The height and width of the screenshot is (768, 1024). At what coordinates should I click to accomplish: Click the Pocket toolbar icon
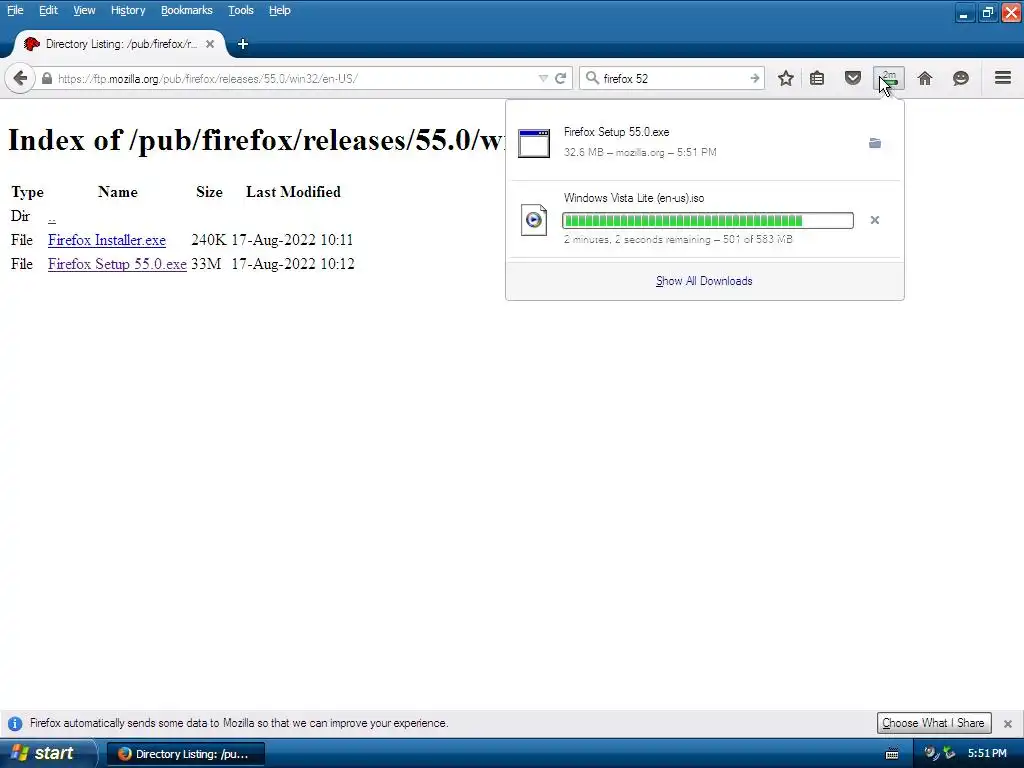point(853,78)
